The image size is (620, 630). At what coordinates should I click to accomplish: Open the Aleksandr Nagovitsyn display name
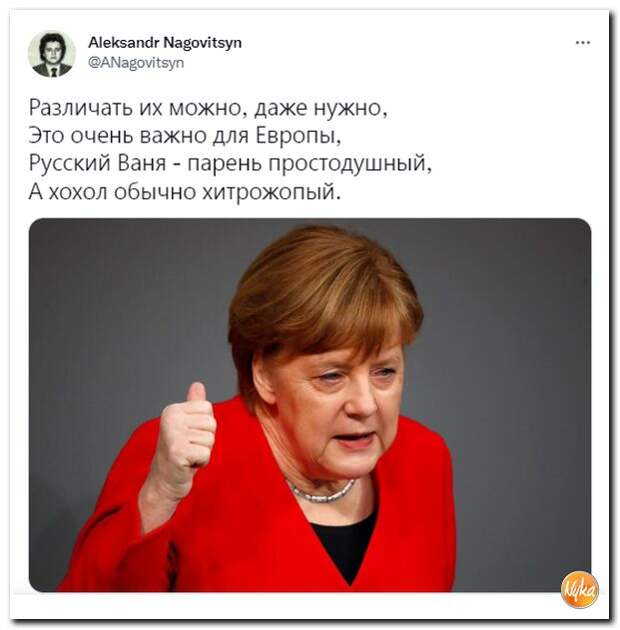tap(165, 42)
